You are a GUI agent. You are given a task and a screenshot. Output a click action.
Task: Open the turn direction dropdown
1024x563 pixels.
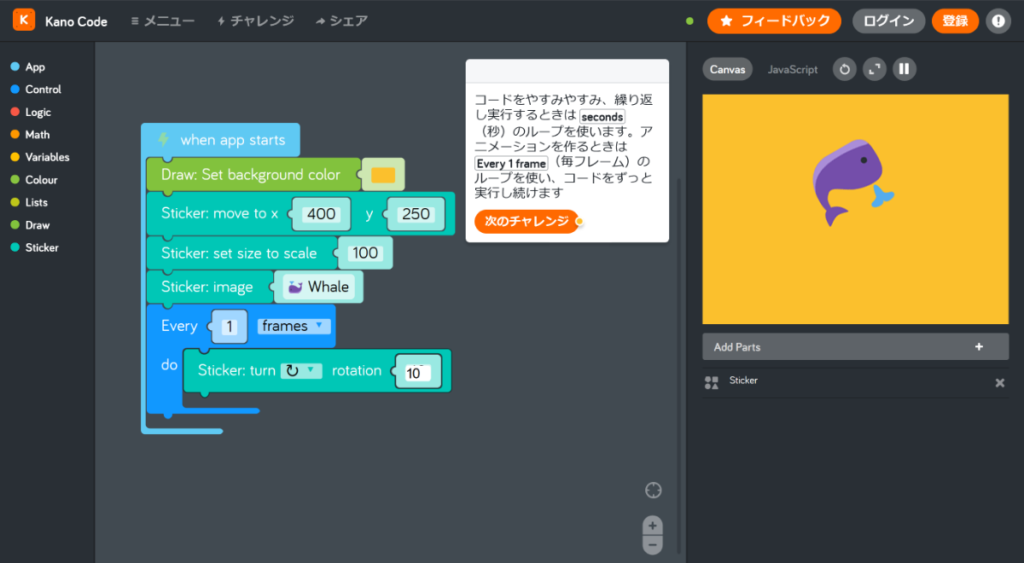[301, 371]
